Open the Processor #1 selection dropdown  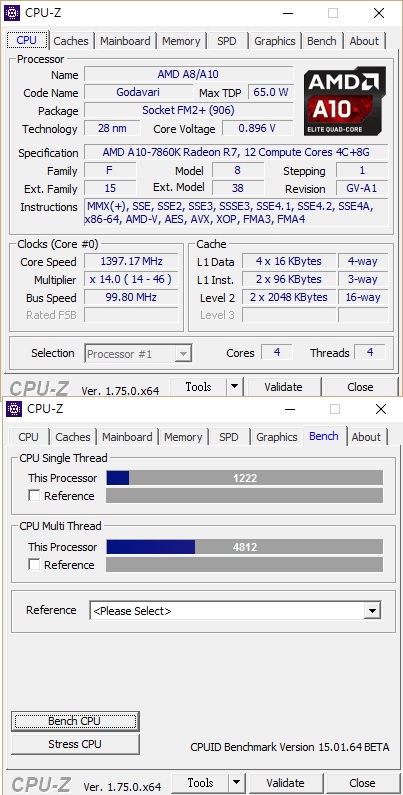point(138,353)
